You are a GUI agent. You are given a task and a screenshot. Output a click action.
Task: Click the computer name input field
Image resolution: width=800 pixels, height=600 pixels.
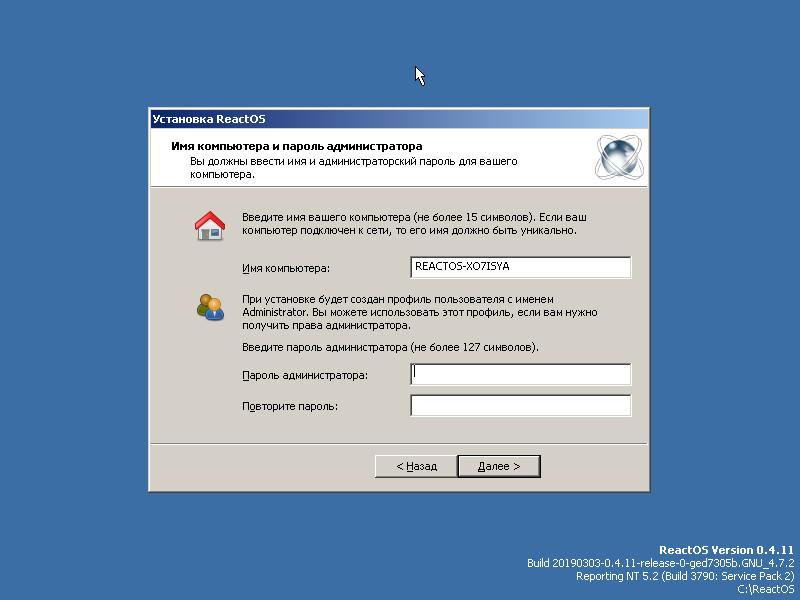tap(520, 267)
